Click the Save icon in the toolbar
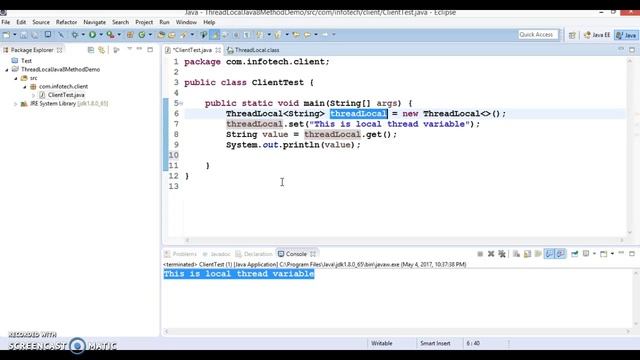Viewport: 640px width, 360px height. 24,35
